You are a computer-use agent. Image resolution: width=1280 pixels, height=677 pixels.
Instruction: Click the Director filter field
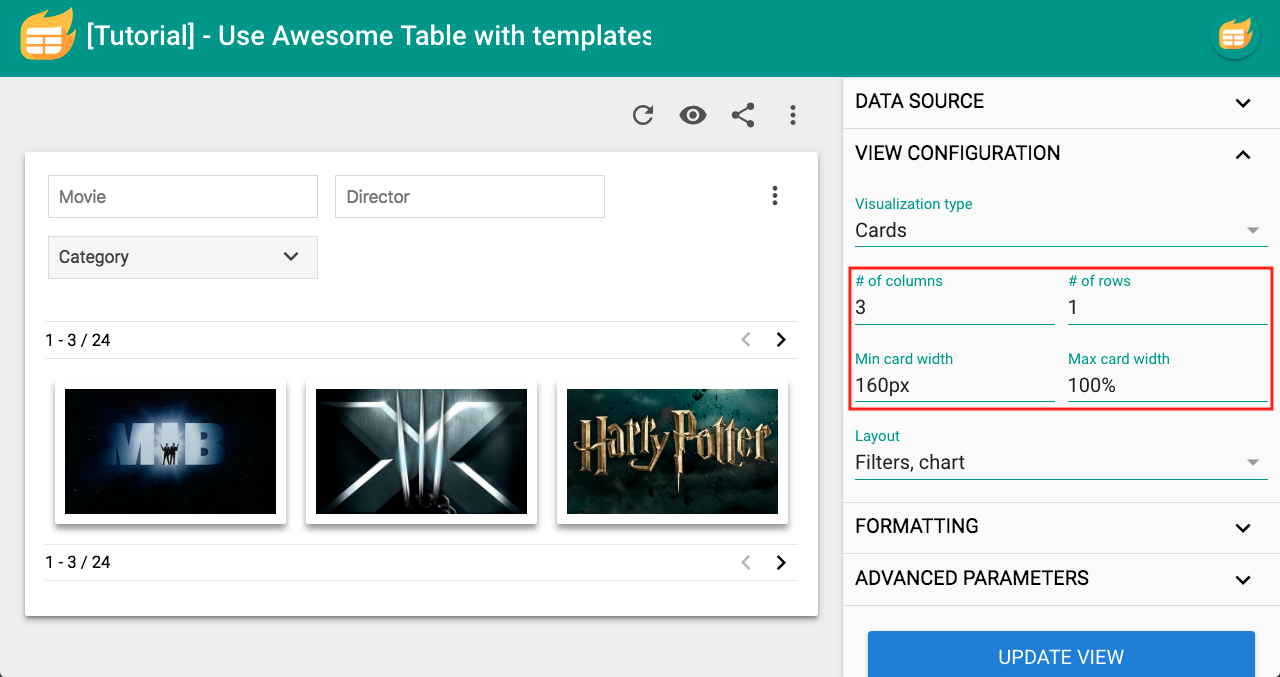click(470, 197)
